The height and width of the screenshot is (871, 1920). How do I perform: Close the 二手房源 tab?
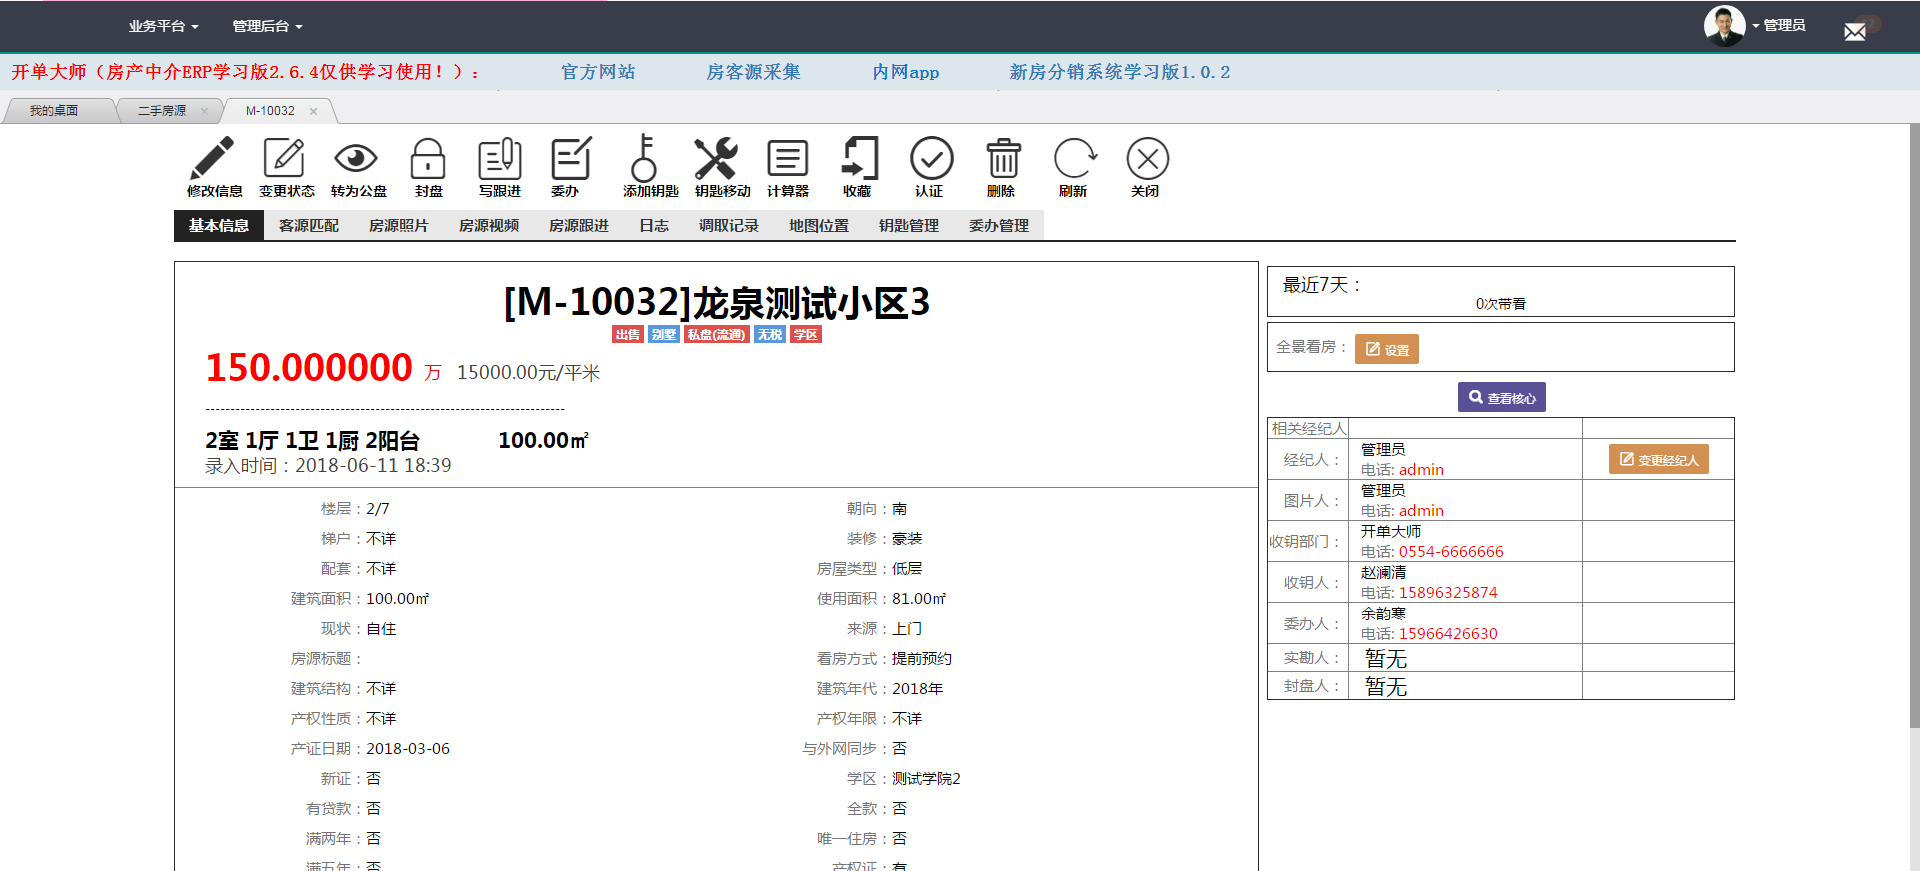pyautogui.click(x=204, y=111)
